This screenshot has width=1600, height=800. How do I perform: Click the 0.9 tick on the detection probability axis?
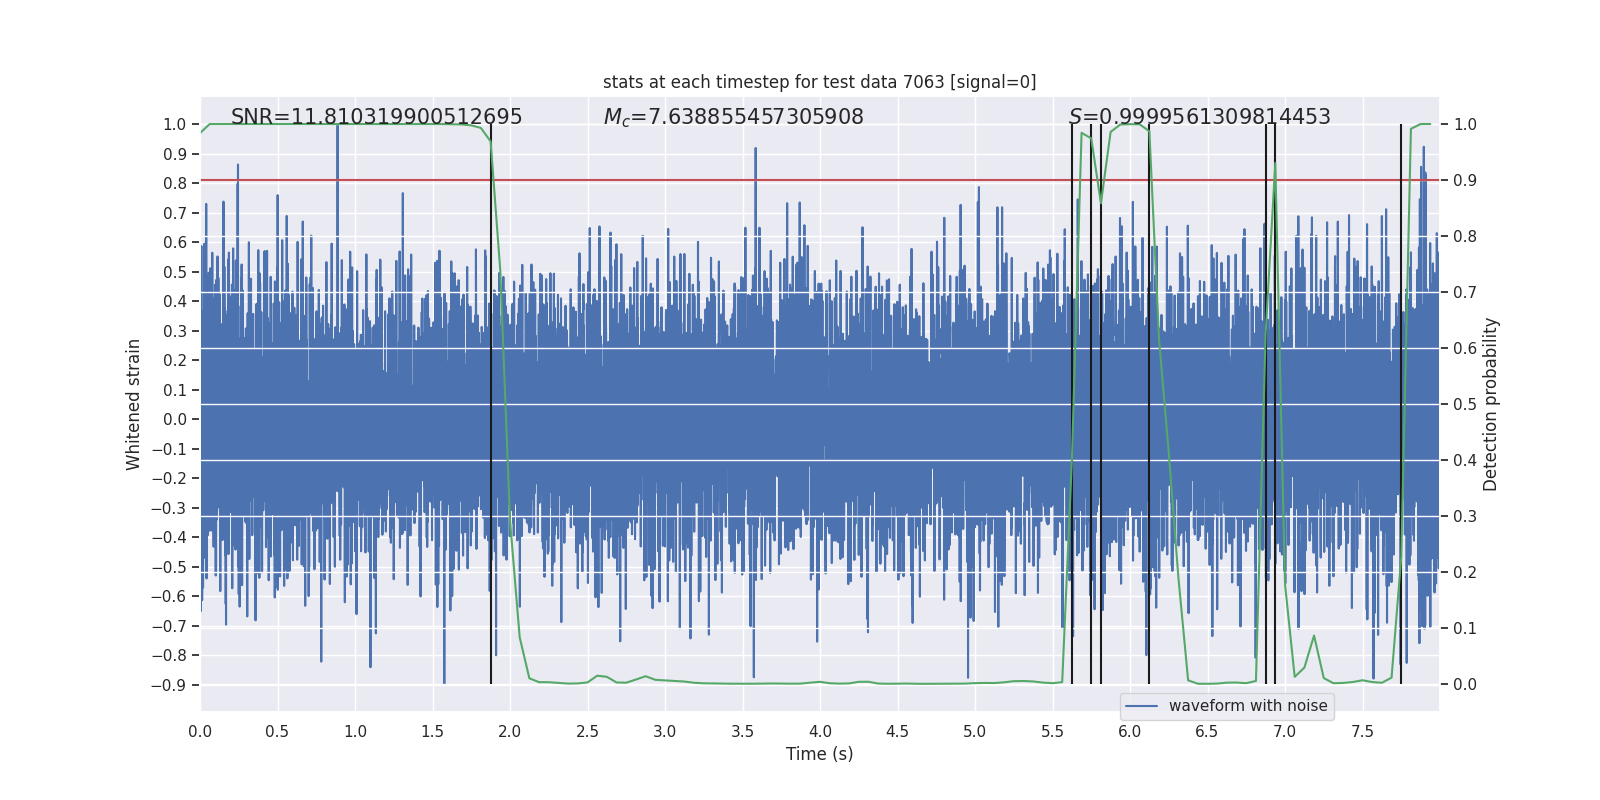(1465, 180)
